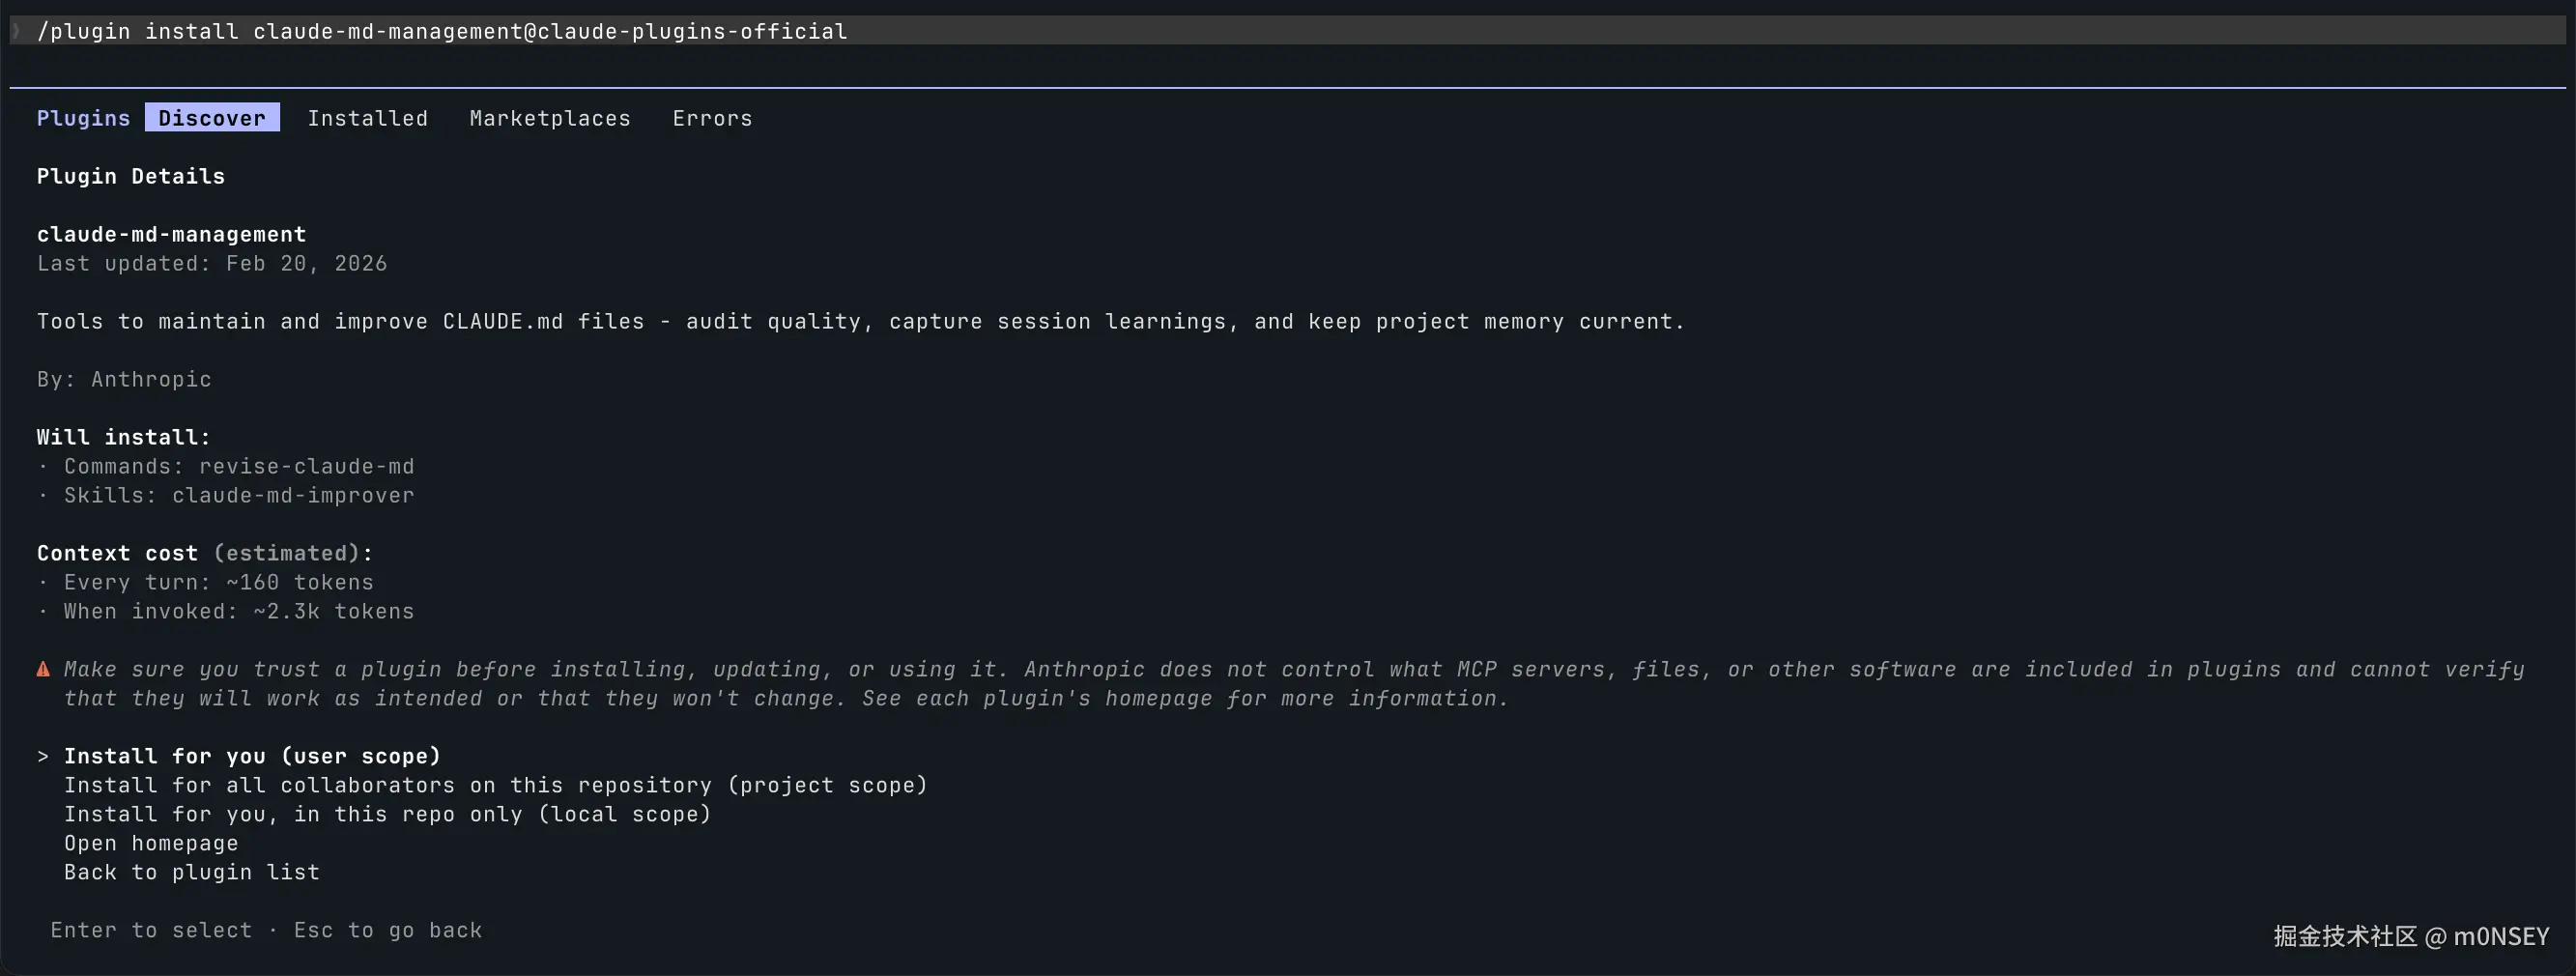
Task: Choose Install for you, in this repo only
Action: pos(388,814)
